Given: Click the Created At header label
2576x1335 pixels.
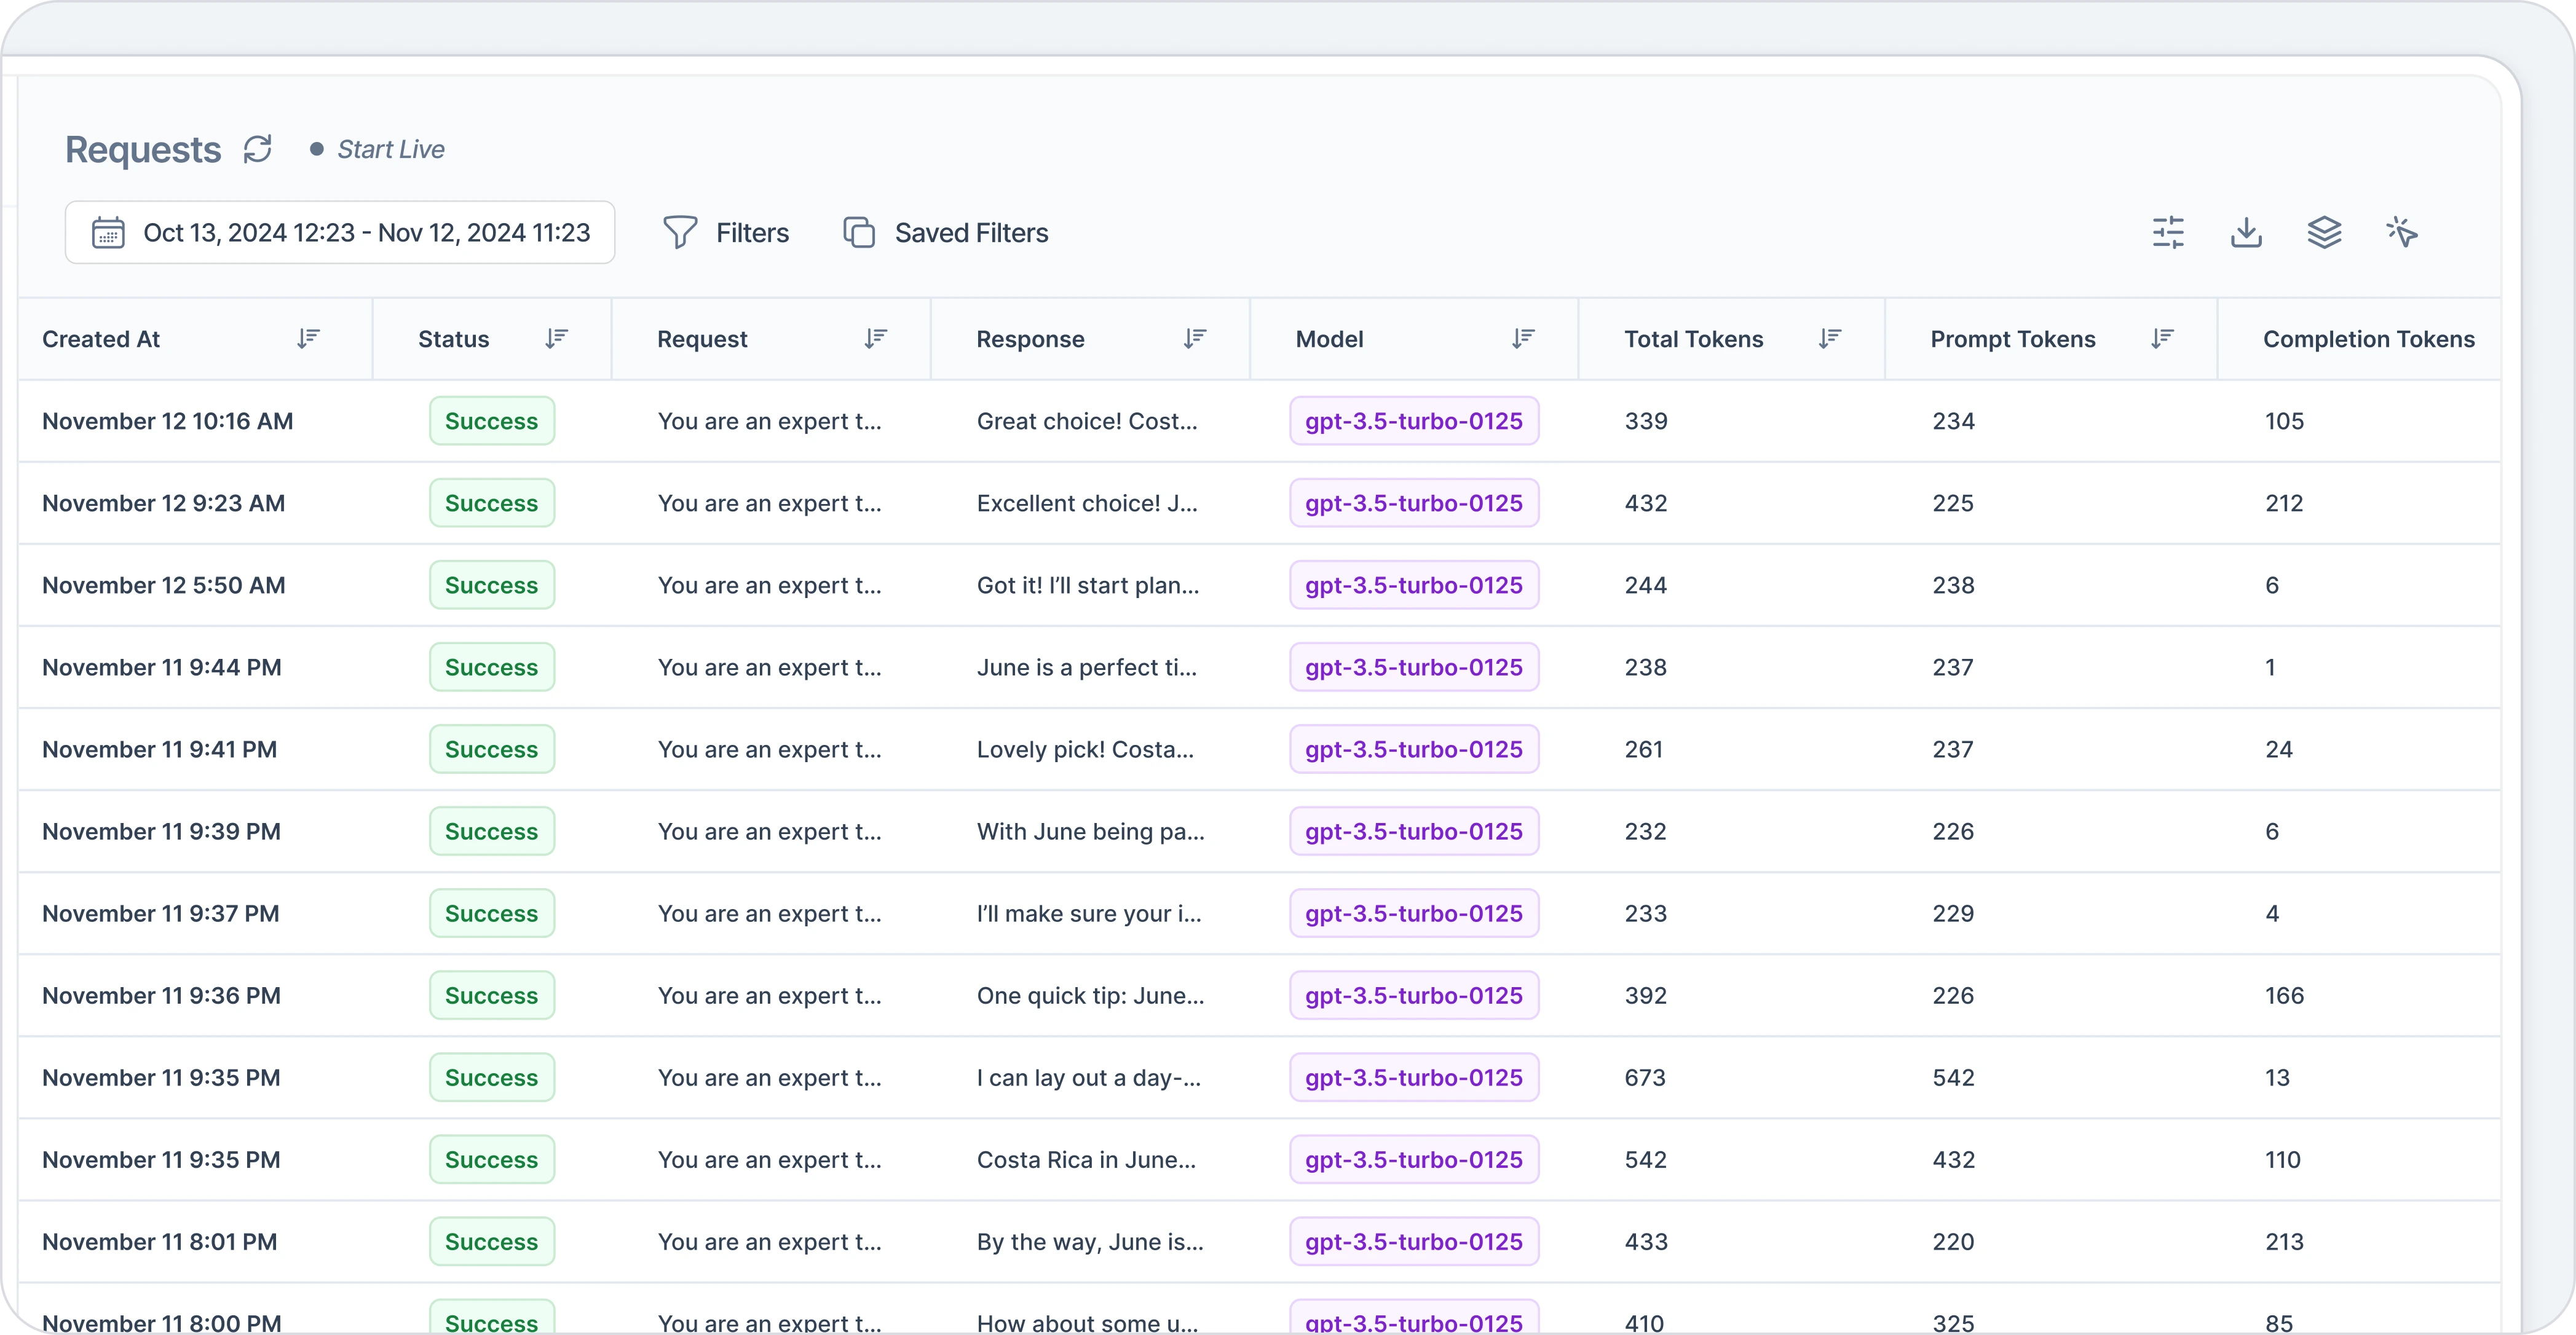Looking at the screenshot, I should pyautogui.click(x=101, y=339).
